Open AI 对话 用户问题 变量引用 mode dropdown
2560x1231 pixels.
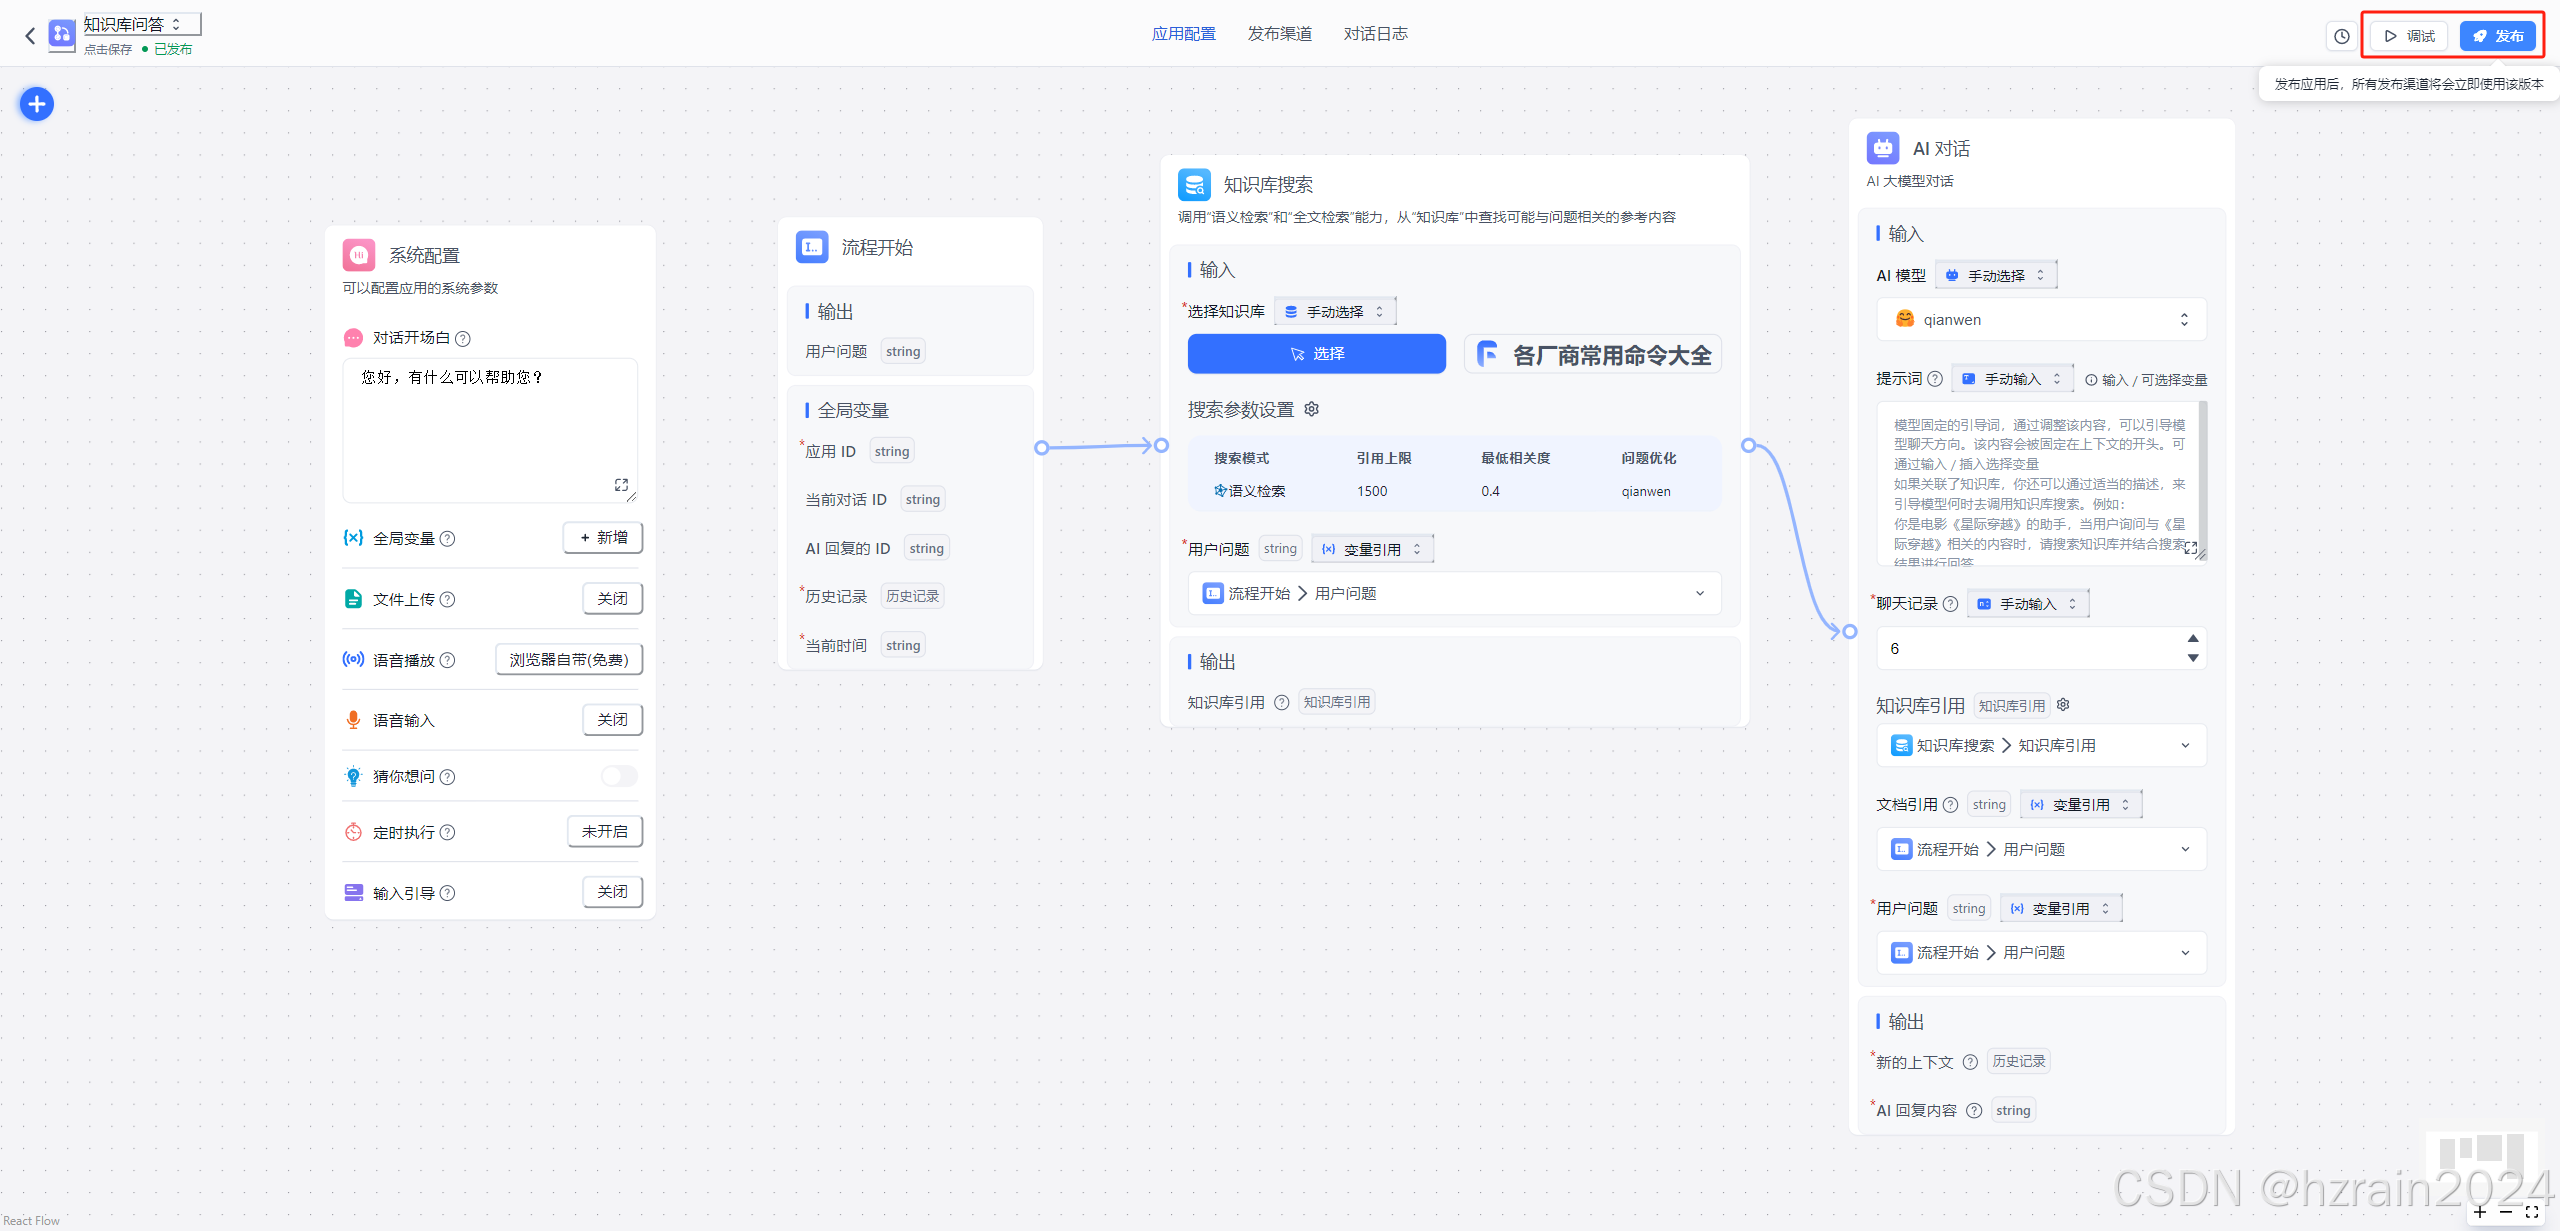2060,909
